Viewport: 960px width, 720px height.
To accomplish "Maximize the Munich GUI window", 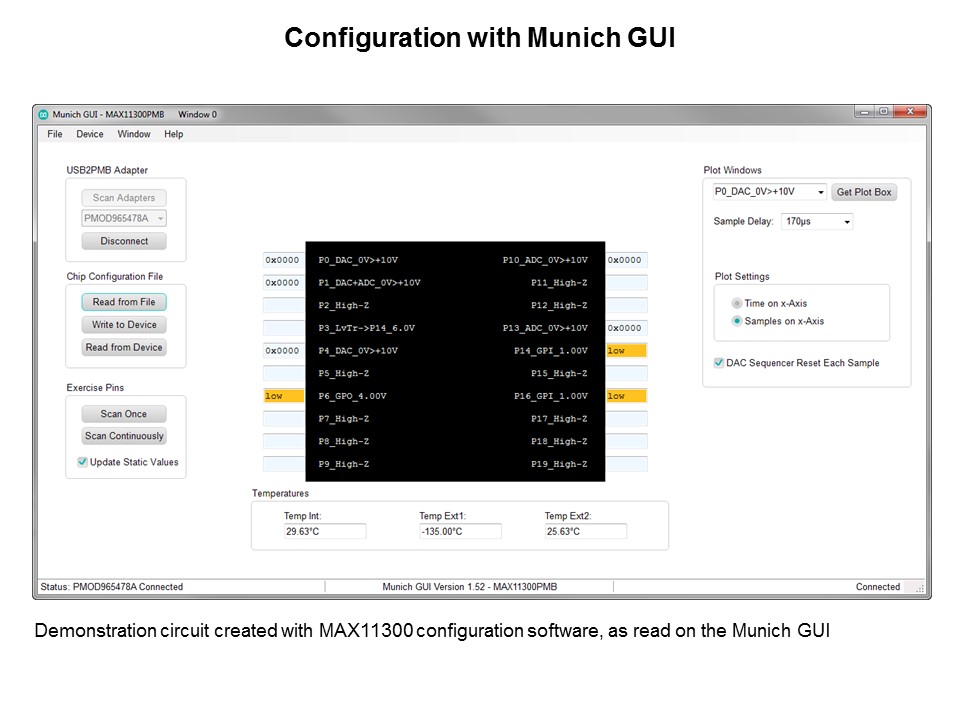I will click(x=883, y=111).
